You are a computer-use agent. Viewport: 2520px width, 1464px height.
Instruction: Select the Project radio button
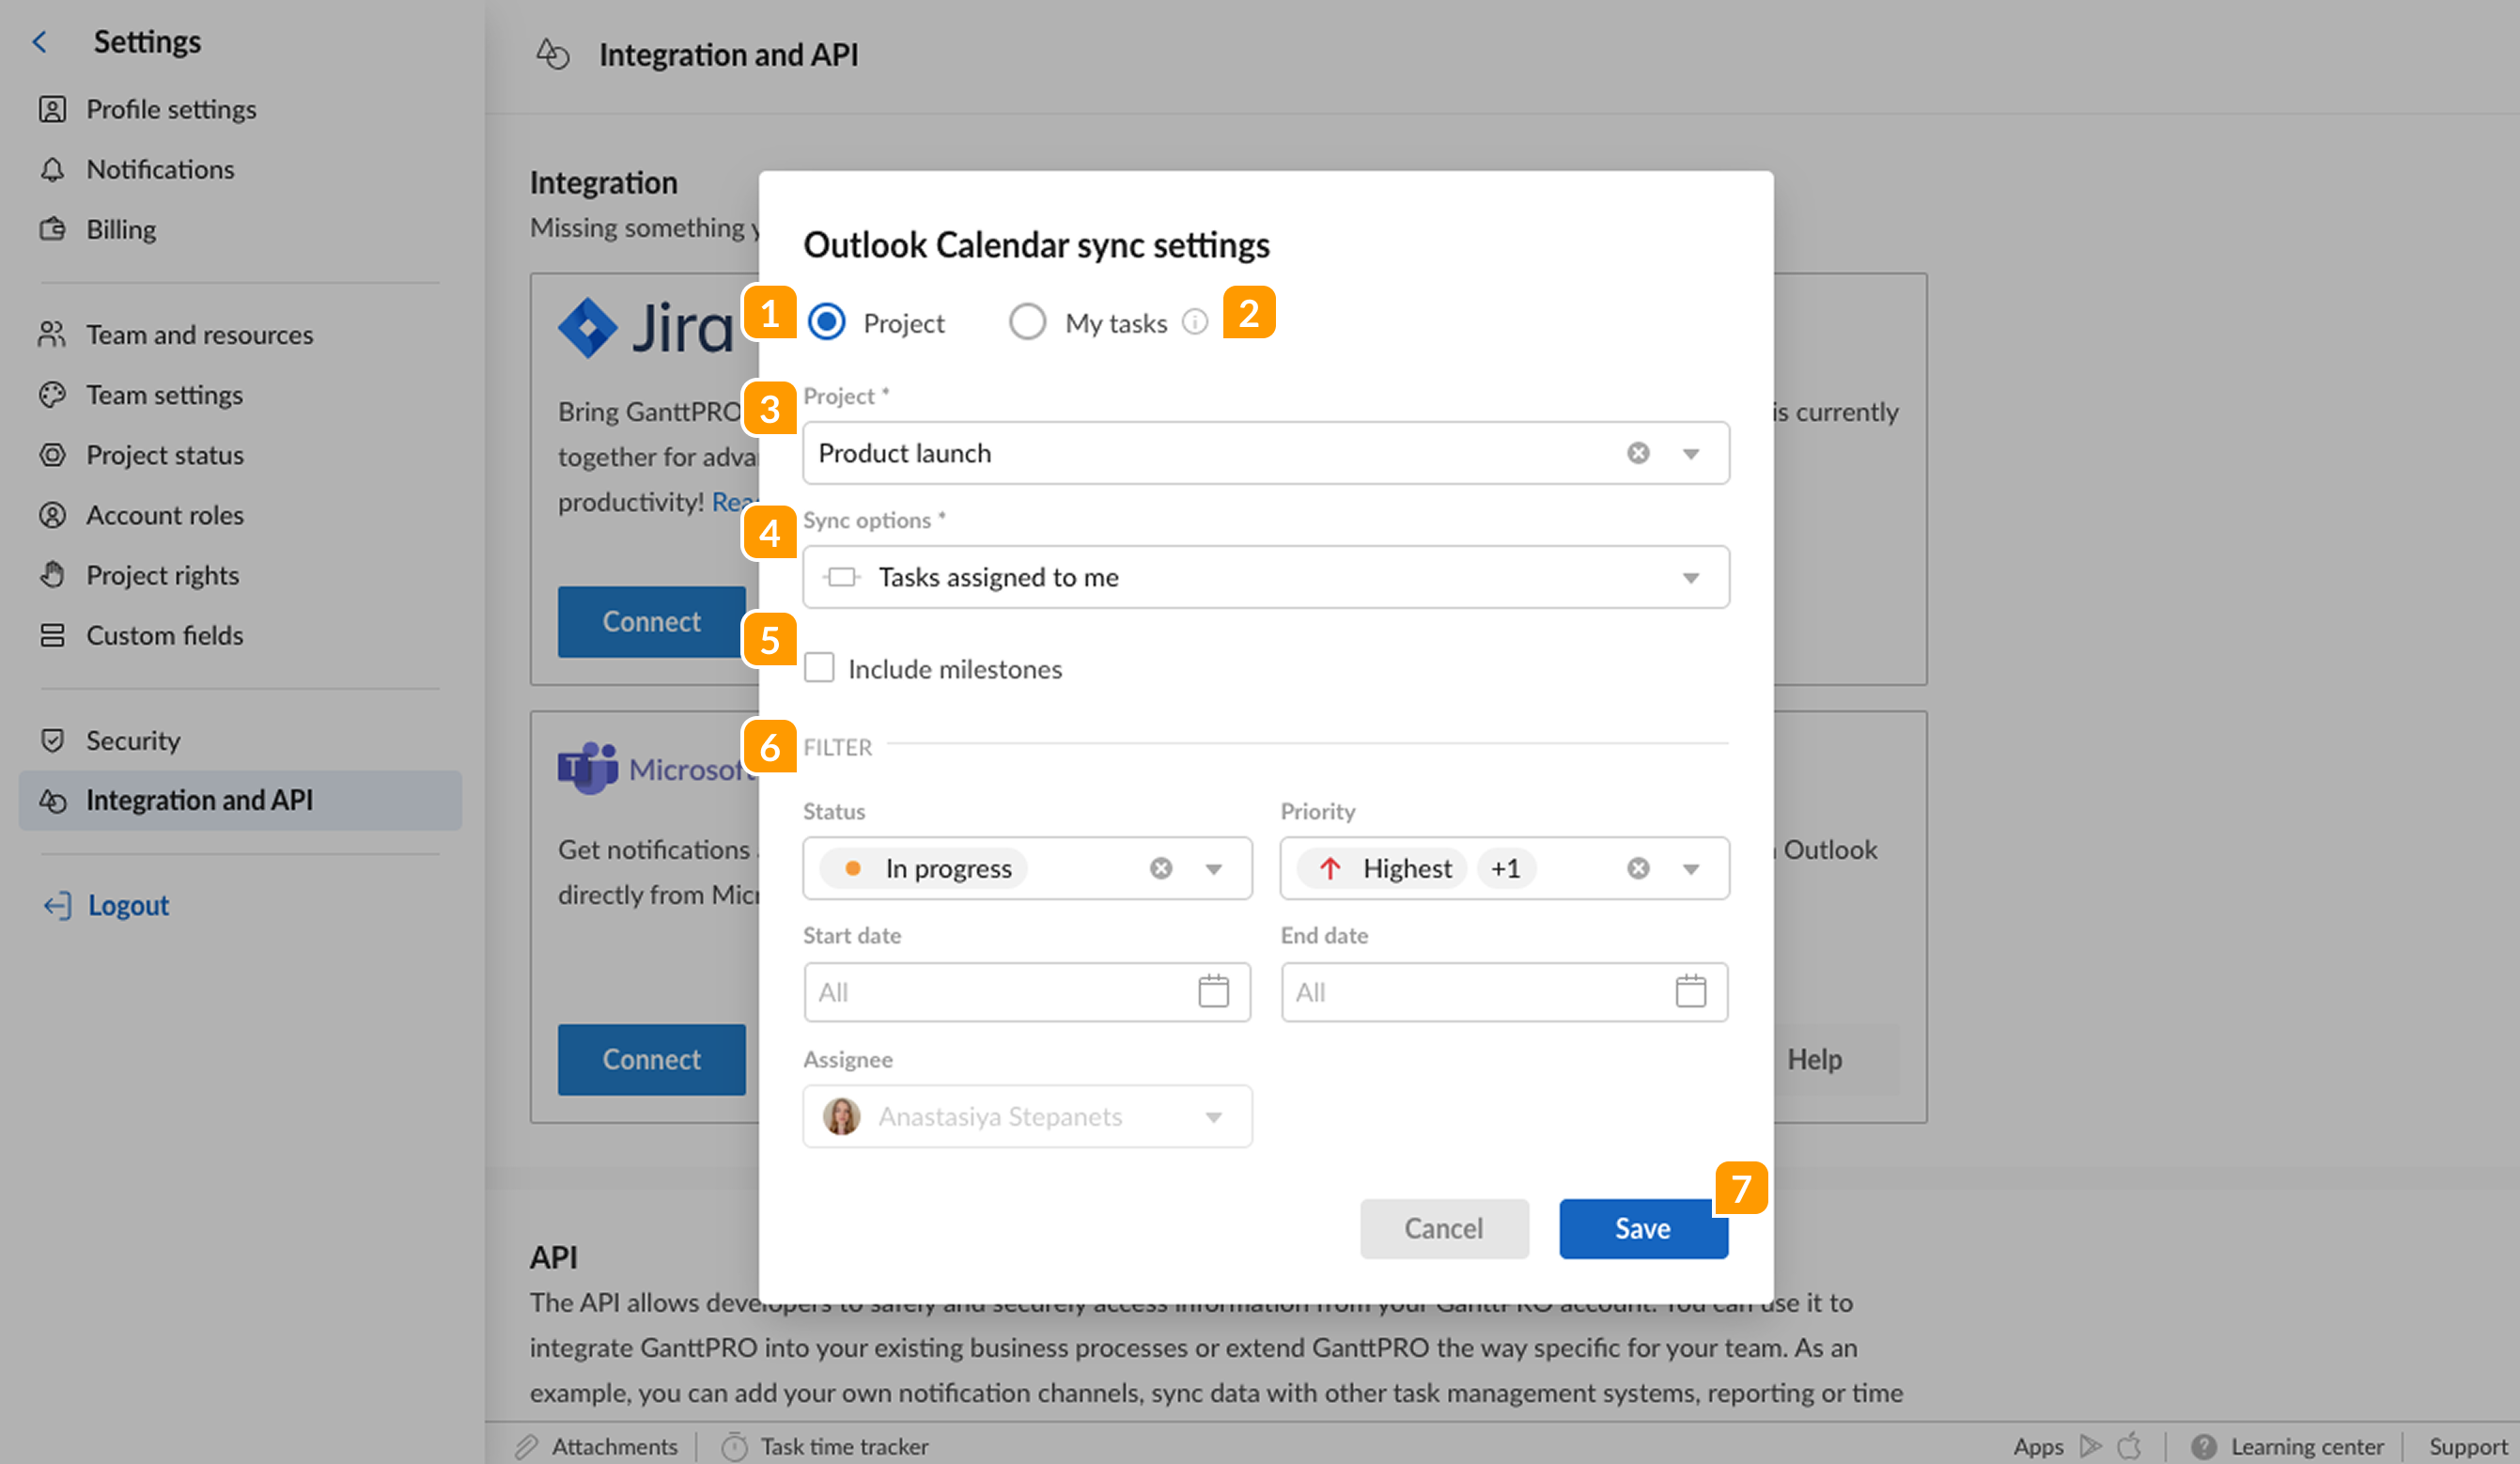827,321
